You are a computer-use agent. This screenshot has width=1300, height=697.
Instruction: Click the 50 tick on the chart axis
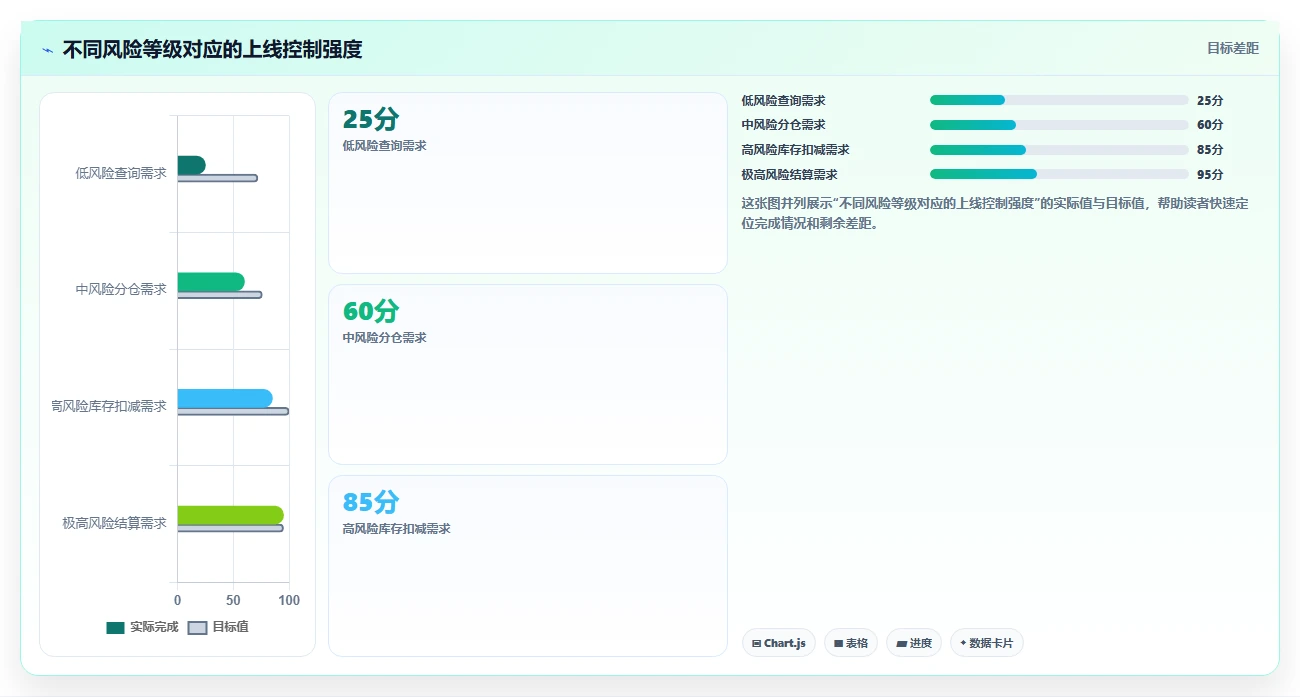pyautogui.click(x=233, y=600)
